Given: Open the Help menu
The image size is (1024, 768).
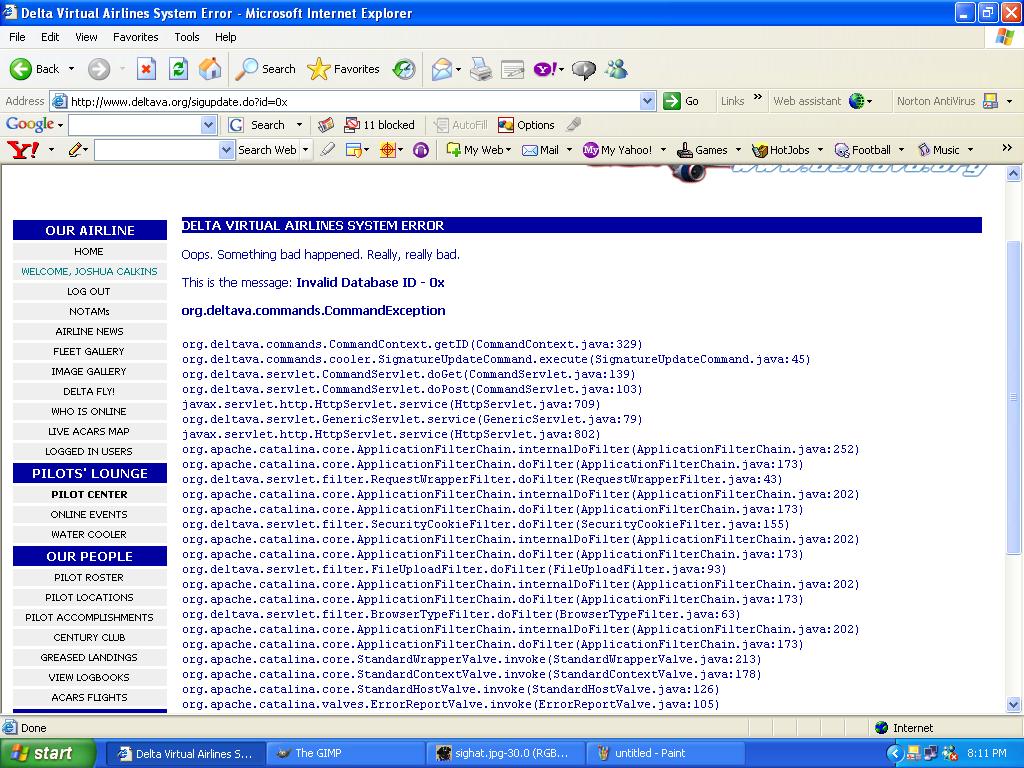Looking at the screenshot, I should [x=225, y=37].
